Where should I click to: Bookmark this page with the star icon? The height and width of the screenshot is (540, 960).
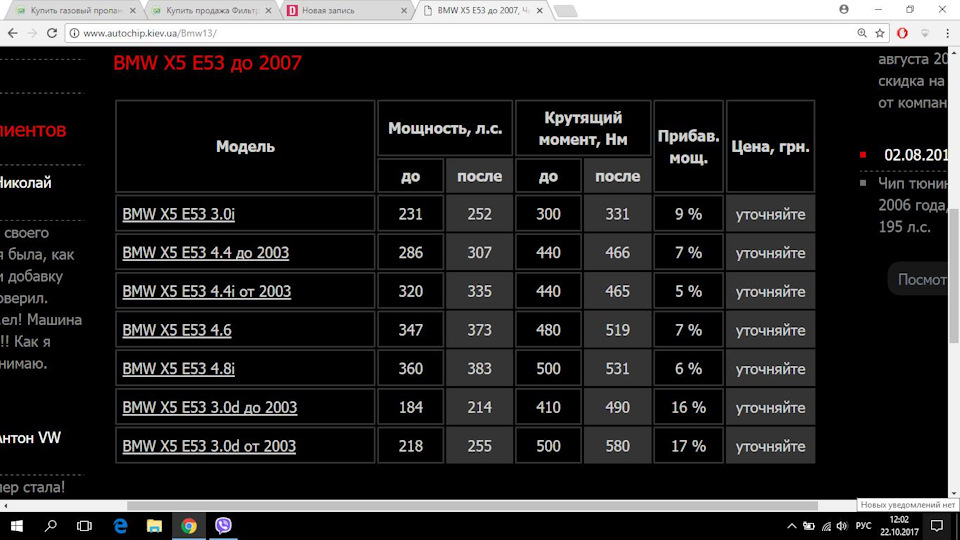point(880,33)
